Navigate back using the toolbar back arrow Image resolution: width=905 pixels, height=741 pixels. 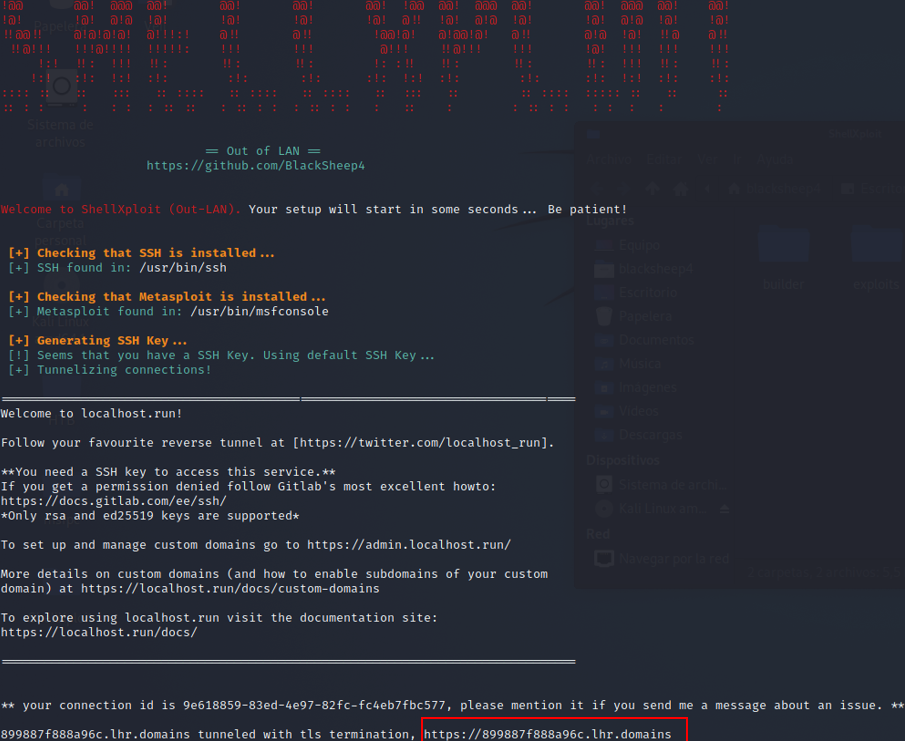[597, 188]
